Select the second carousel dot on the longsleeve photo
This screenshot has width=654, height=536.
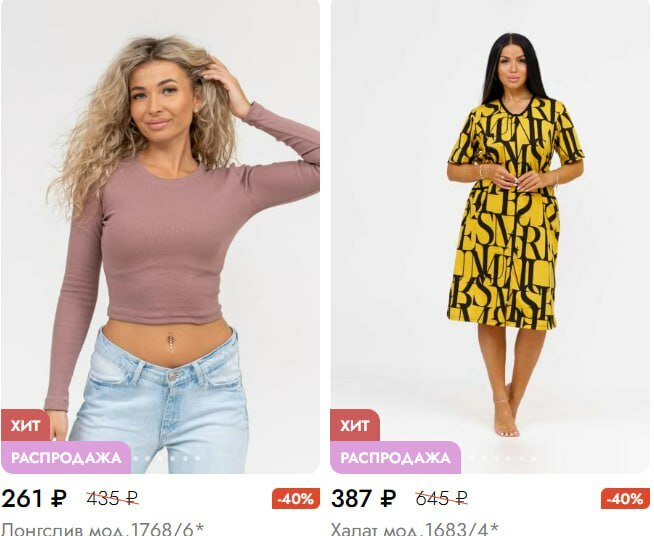tap(147, 458)
